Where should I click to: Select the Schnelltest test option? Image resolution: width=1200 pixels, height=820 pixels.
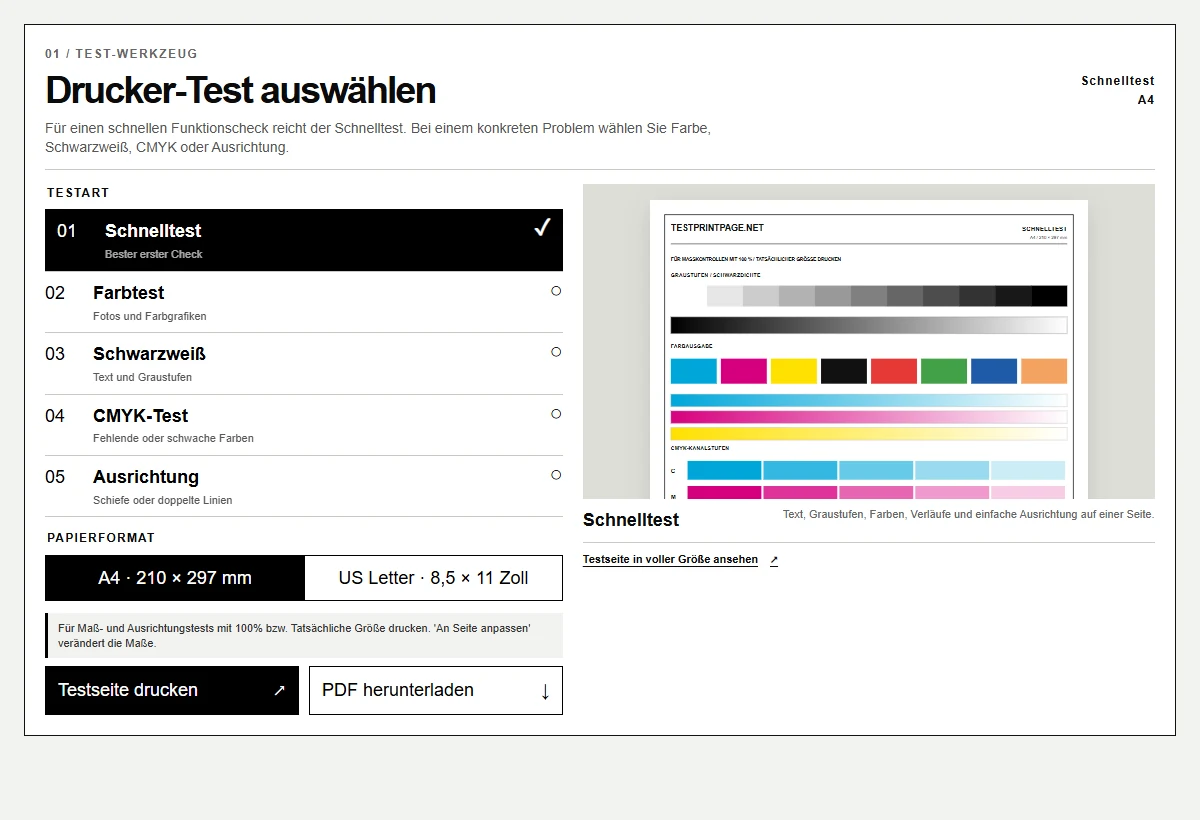304,240
